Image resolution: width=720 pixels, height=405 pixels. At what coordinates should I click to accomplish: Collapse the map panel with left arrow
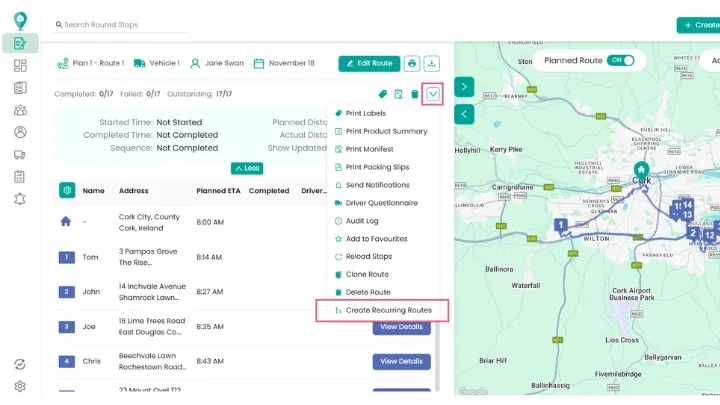coord(464,114)
